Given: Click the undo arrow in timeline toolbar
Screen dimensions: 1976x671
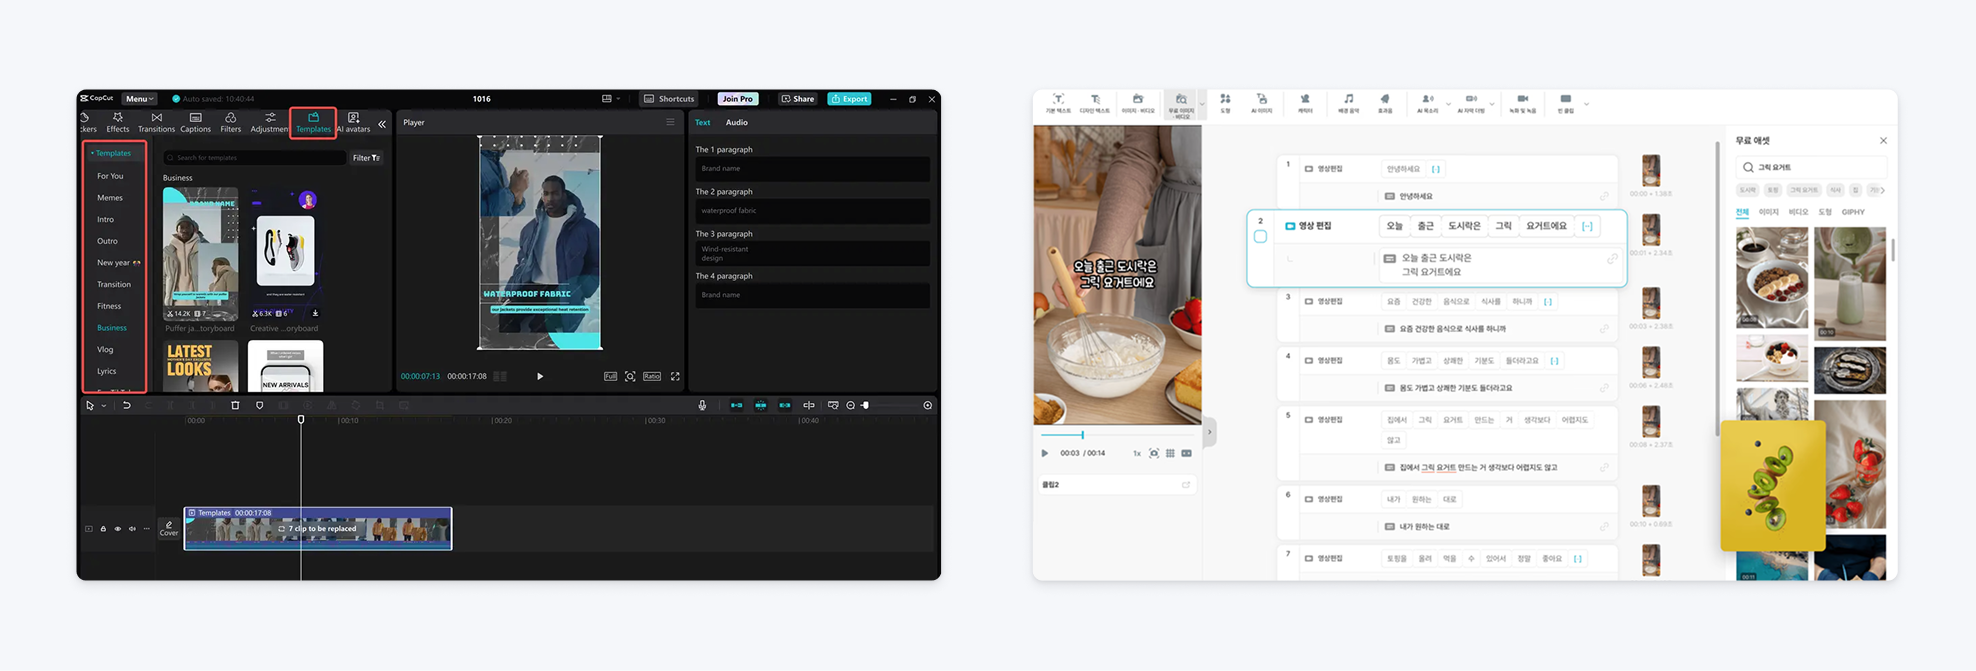Looking at the screenshot, I should pyautogui.click(x=127, y=406).
